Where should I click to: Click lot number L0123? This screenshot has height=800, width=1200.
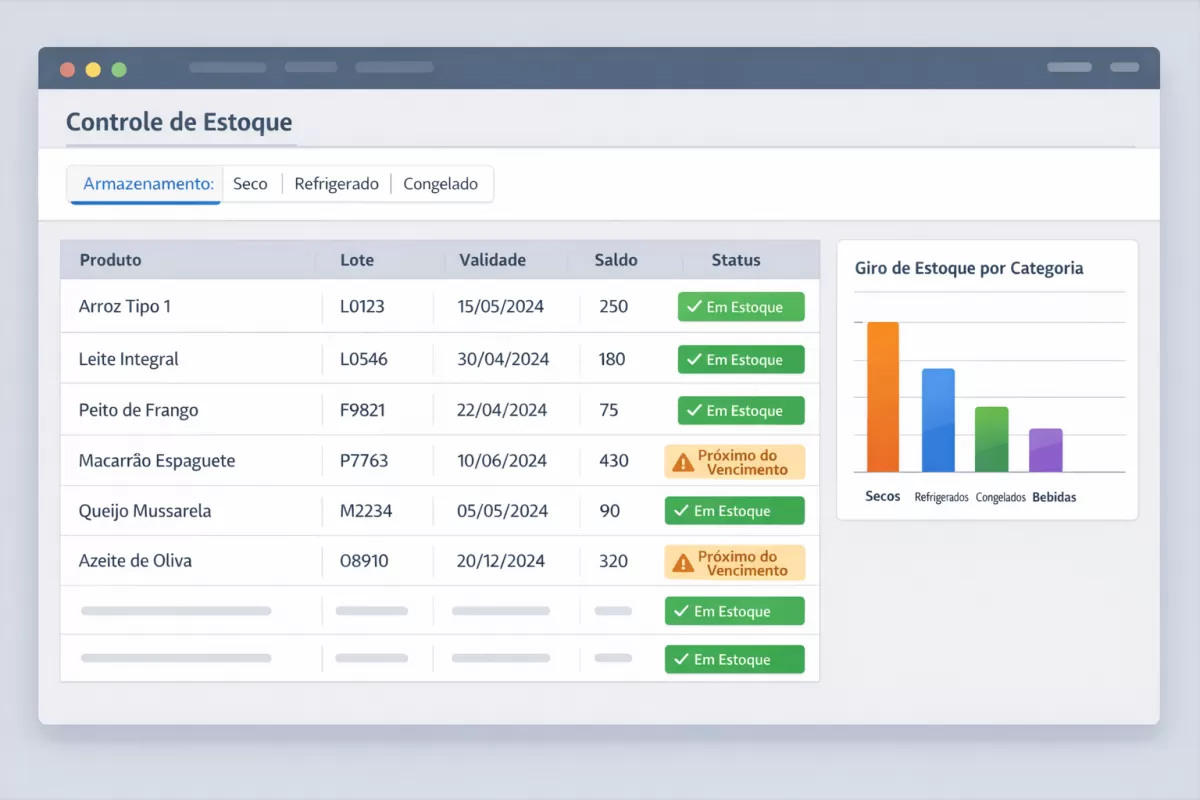[x=362, y=307]
